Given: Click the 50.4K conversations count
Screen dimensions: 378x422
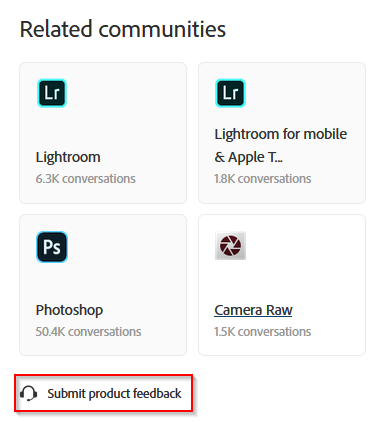Looking at the screenshot, I should pyautogui.click(x=88, y=332).
